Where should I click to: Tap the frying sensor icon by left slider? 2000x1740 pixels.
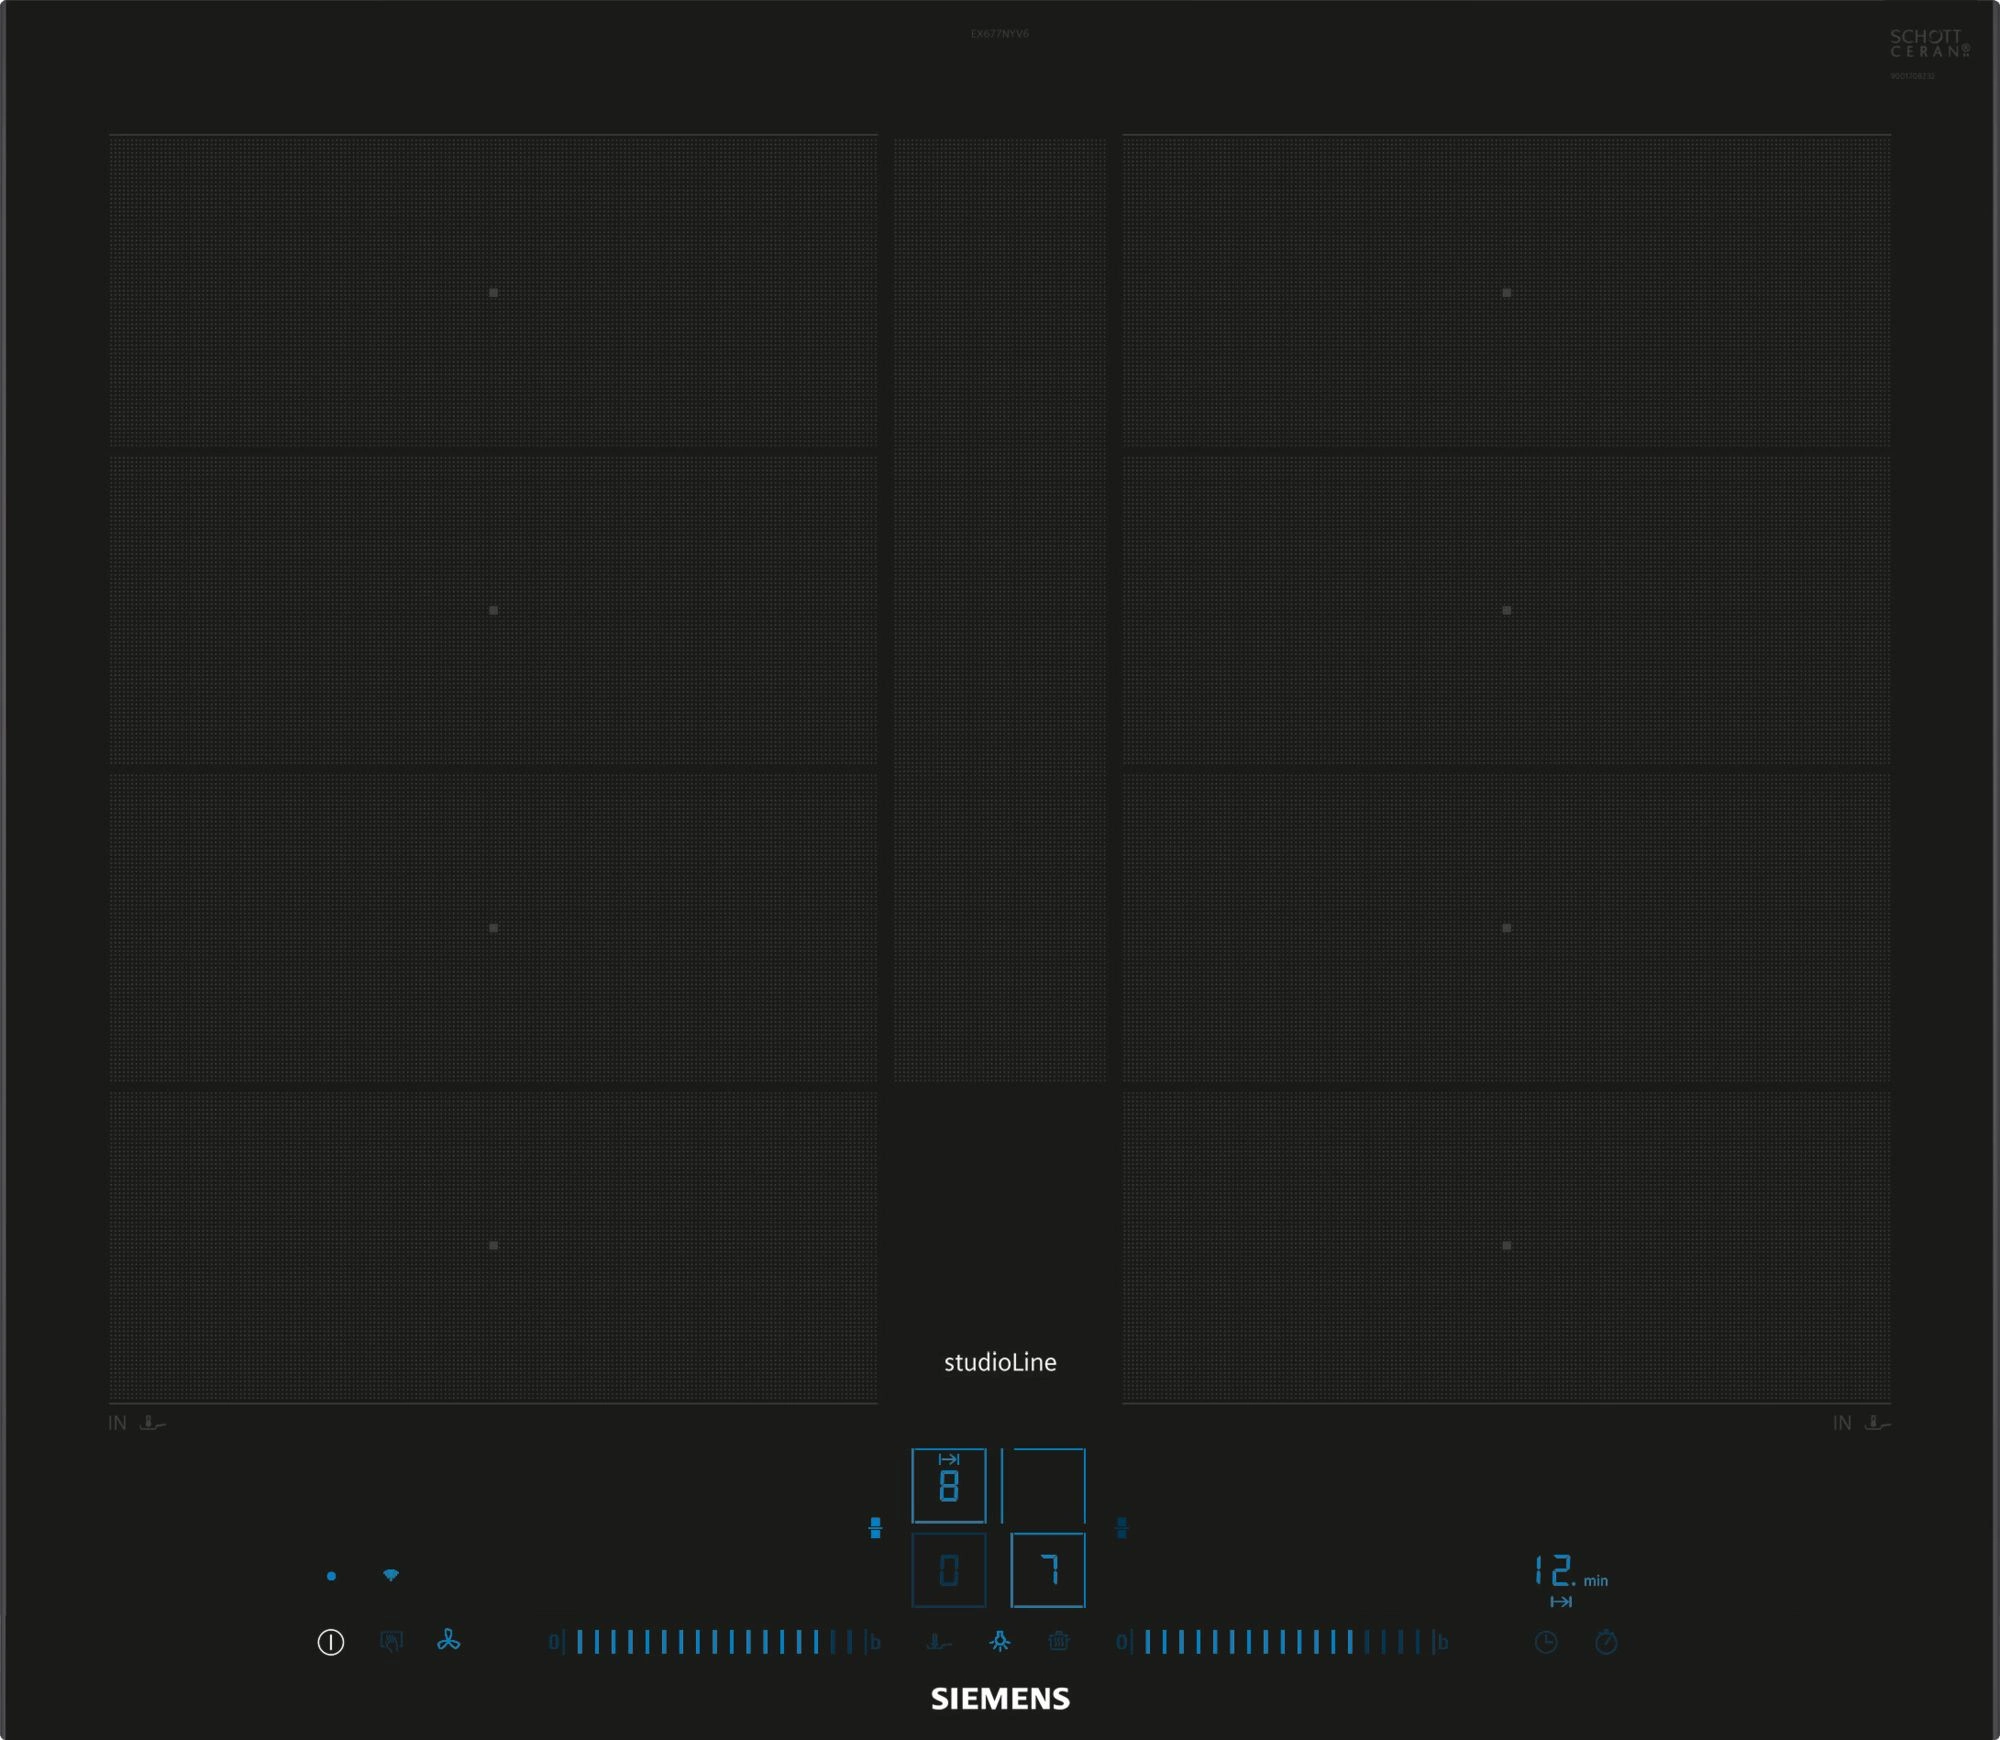938,1642
